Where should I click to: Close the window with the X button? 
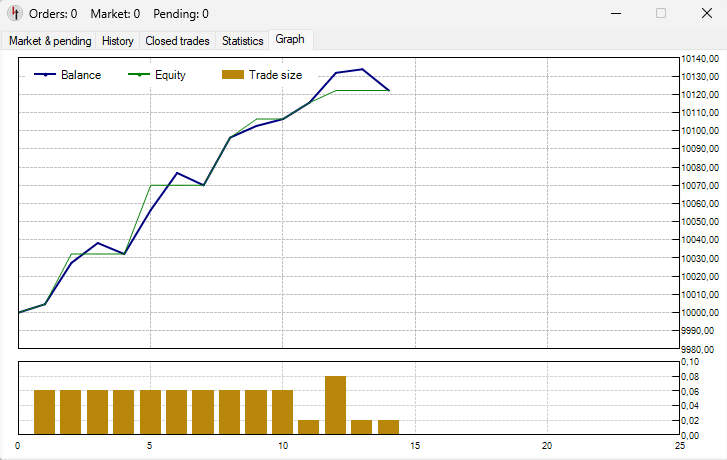704,14
